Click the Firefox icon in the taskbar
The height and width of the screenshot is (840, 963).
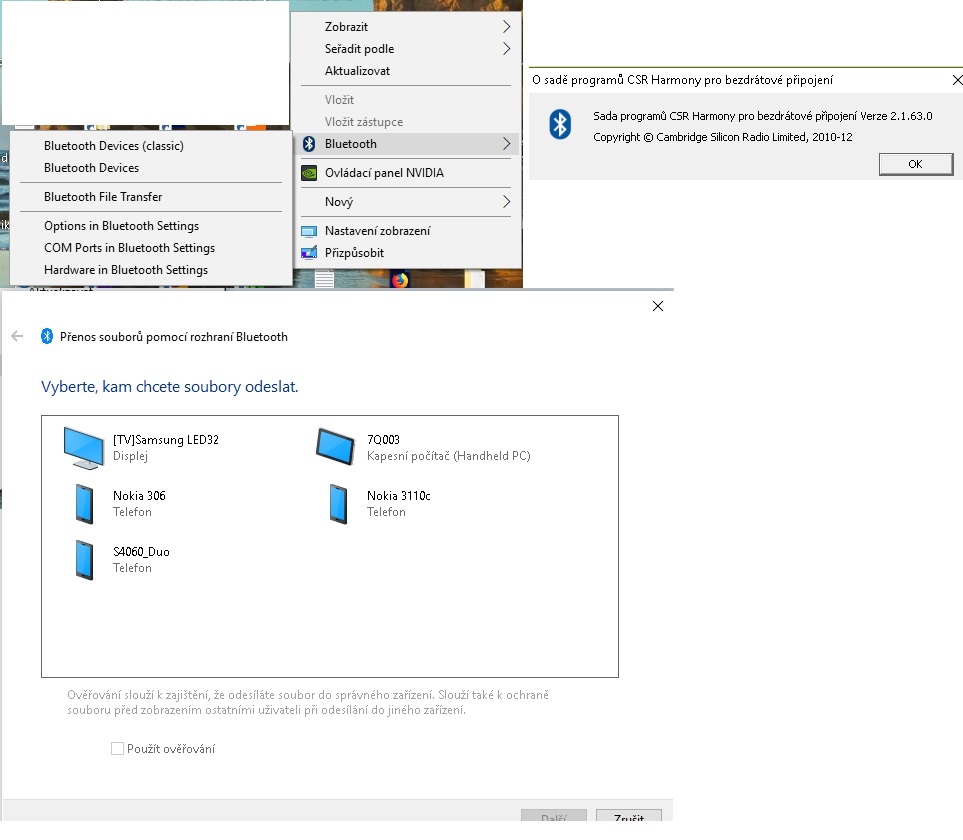tap(400, 280)
